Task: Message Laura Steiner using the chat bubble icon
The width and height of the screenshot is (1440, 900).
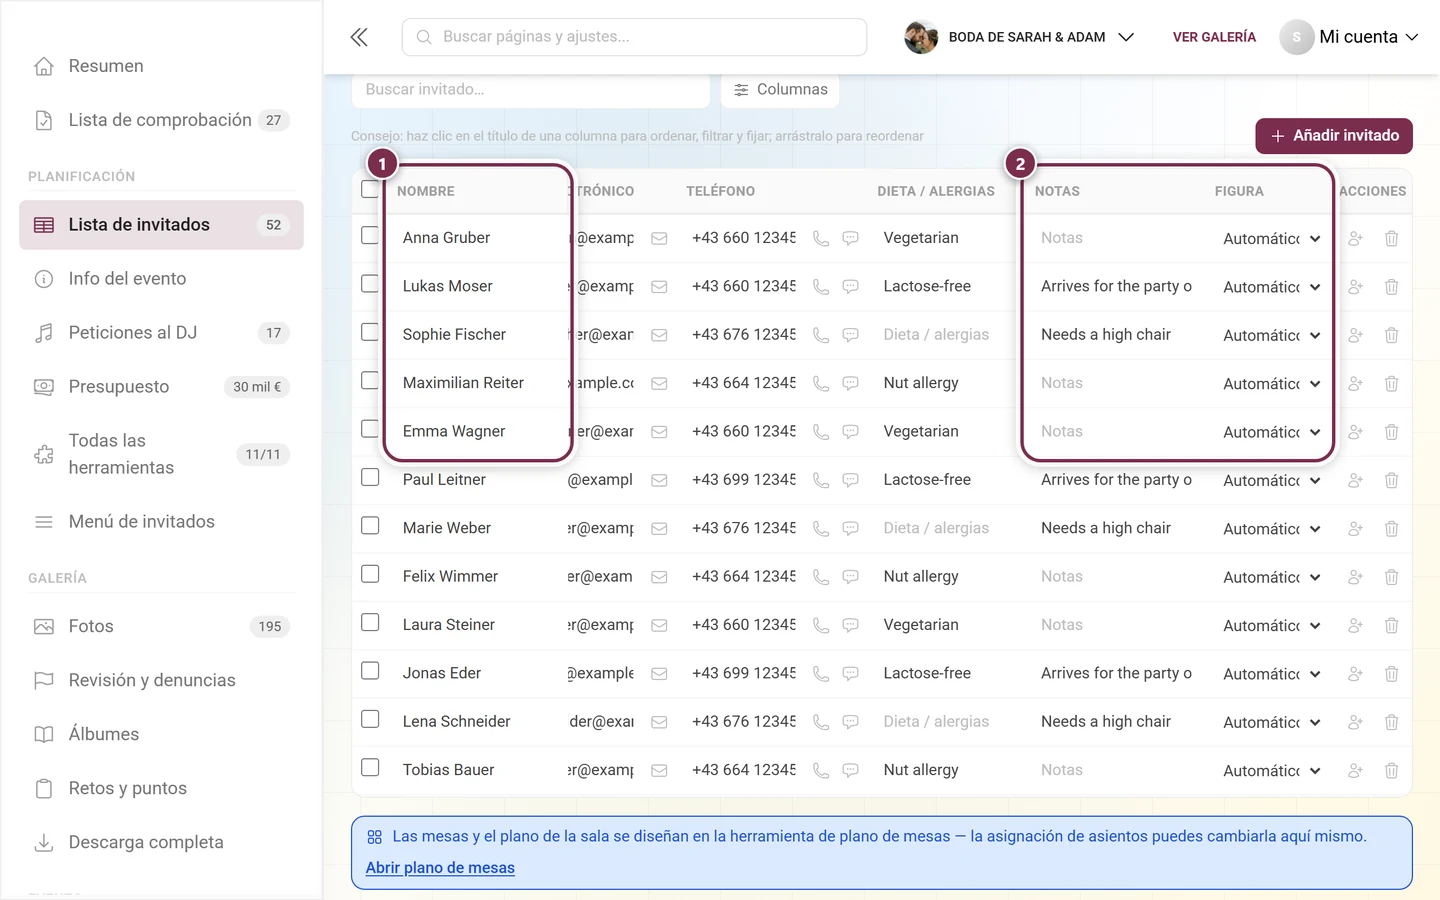Action: click(x=851, y=625)
